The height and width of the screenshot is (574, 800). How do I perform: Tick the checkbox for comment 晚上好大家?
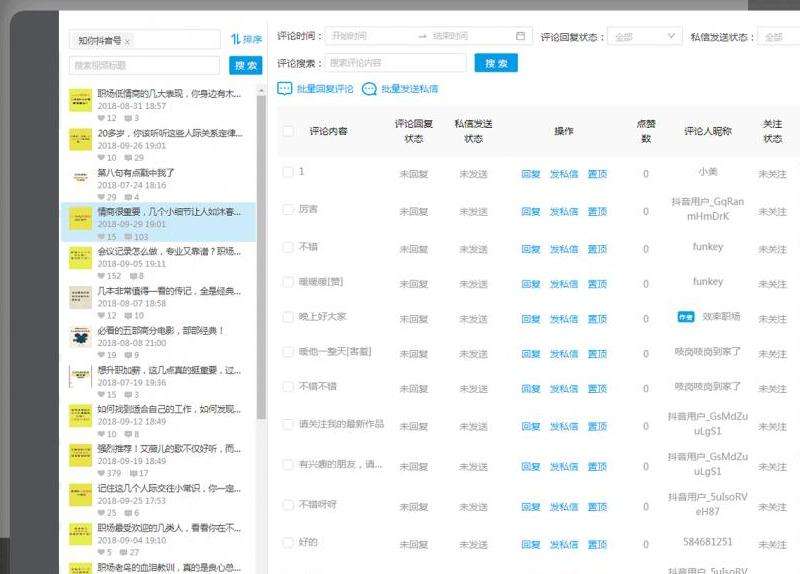pyautogui.click(x=288, y=316)
